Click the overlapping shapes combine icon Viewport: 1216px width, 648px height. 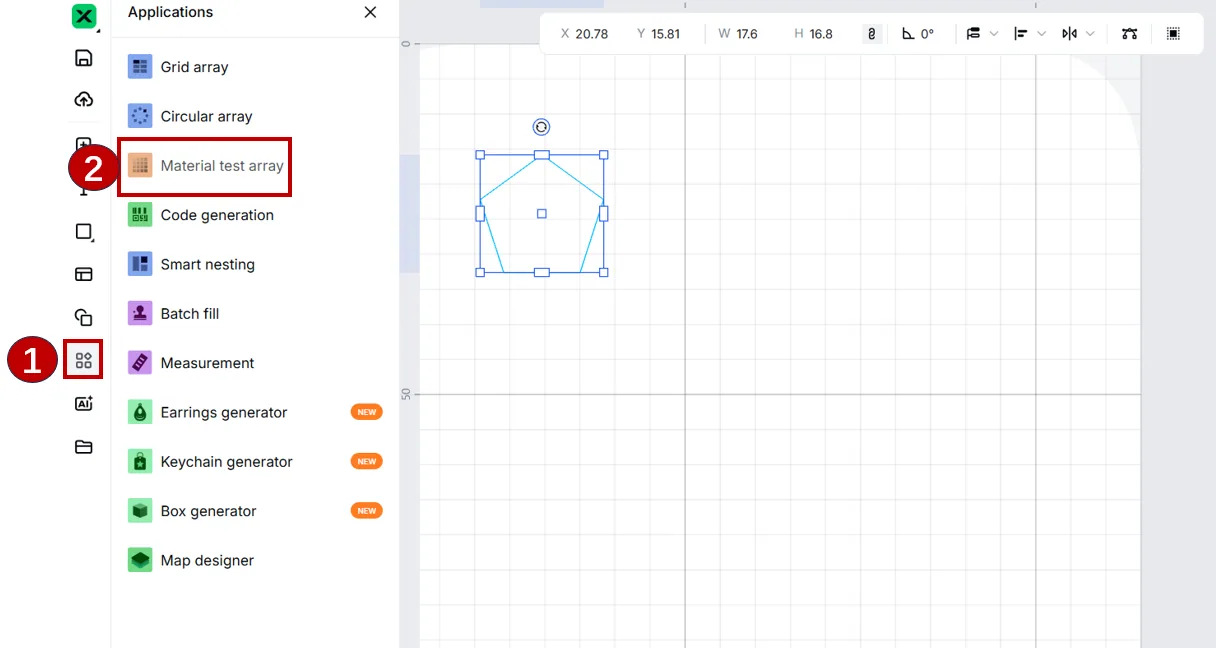tap(84, 317)
